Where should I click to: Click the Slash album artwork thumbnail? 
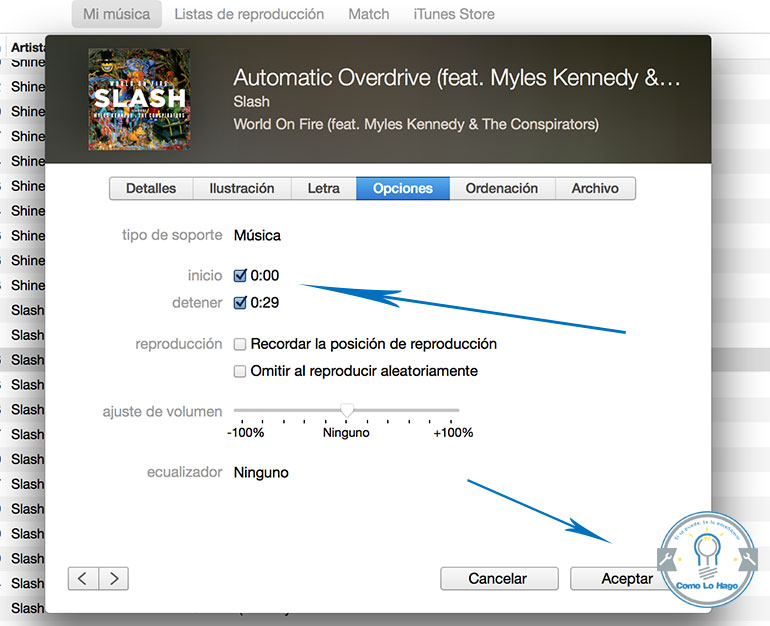pyautogui.click(x=139, y=99)
